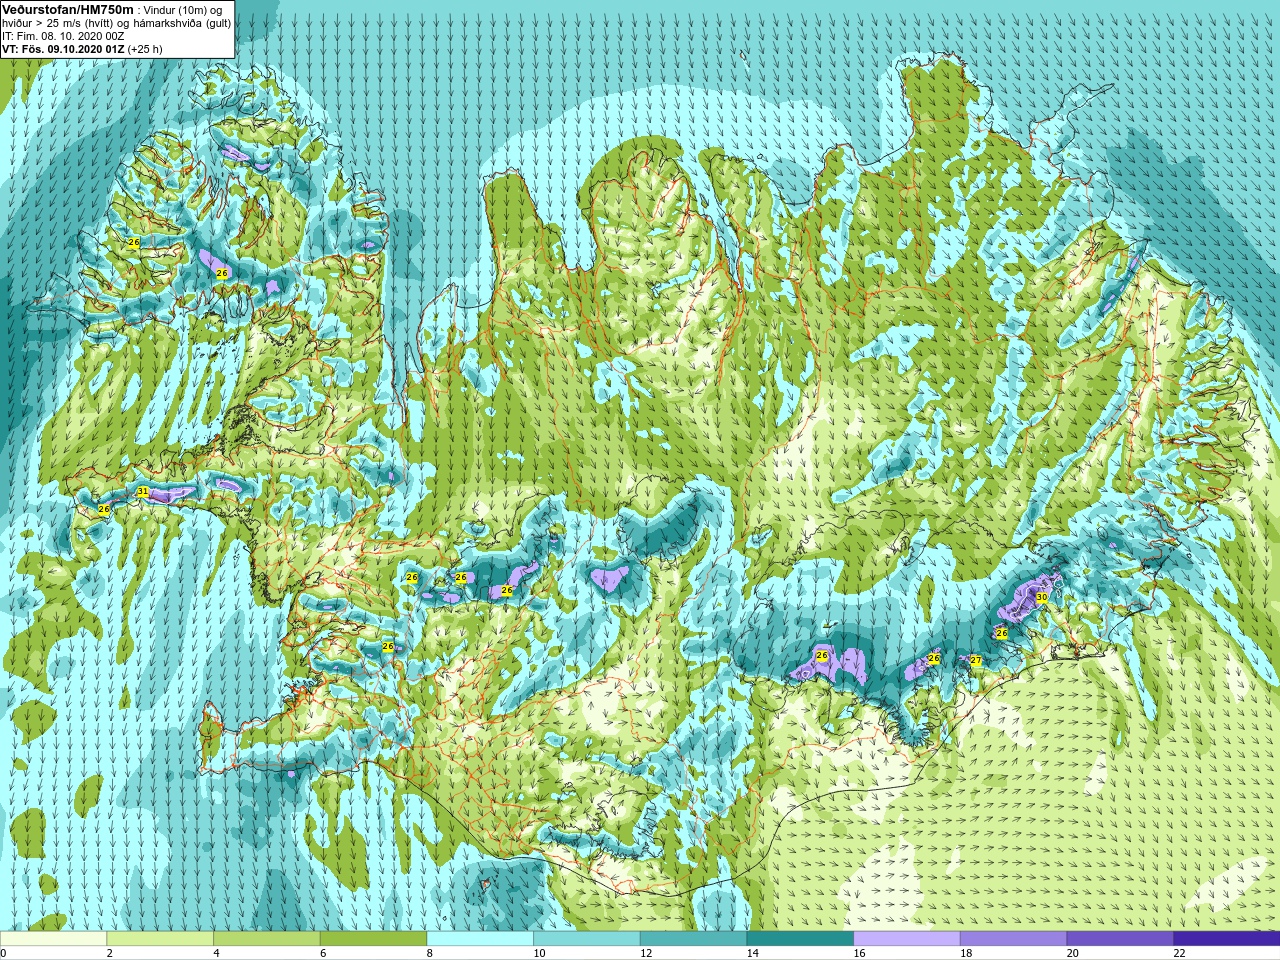This screenshot has height=960, width=1280.
Task: Click the legend scale value 12
Action: (x=646, y=953)
